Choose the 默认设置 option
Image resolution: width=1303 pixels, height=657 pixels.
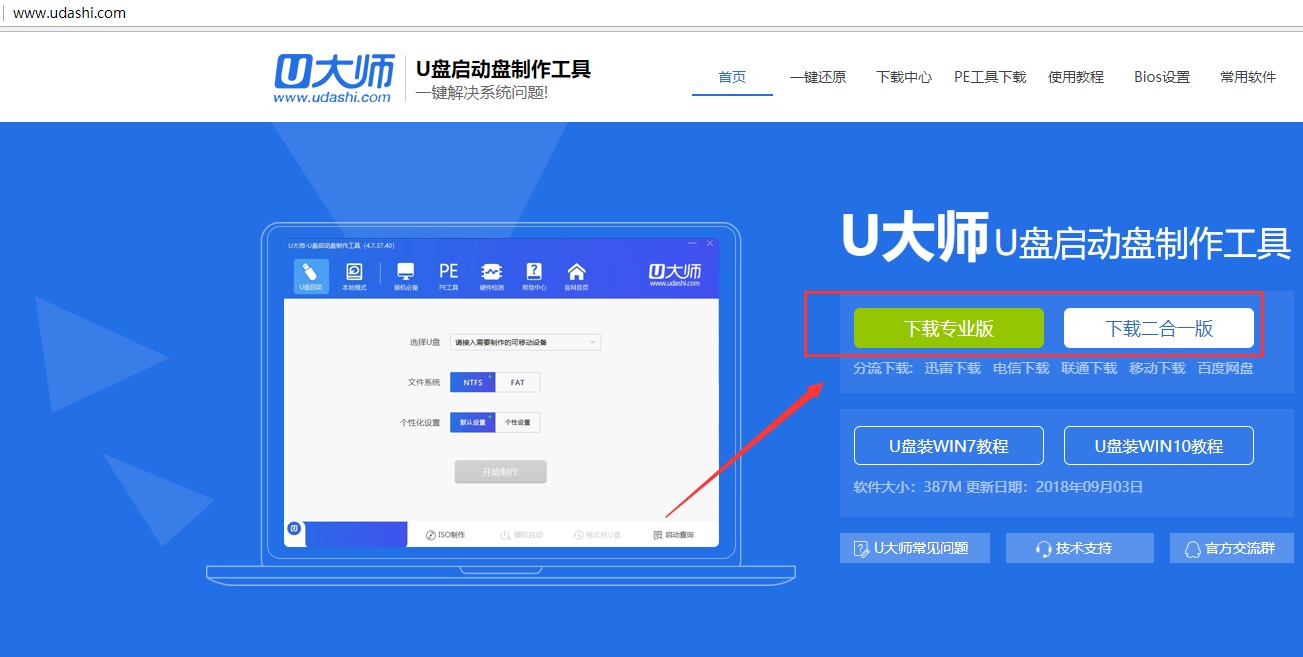click(x=473, y=422)
